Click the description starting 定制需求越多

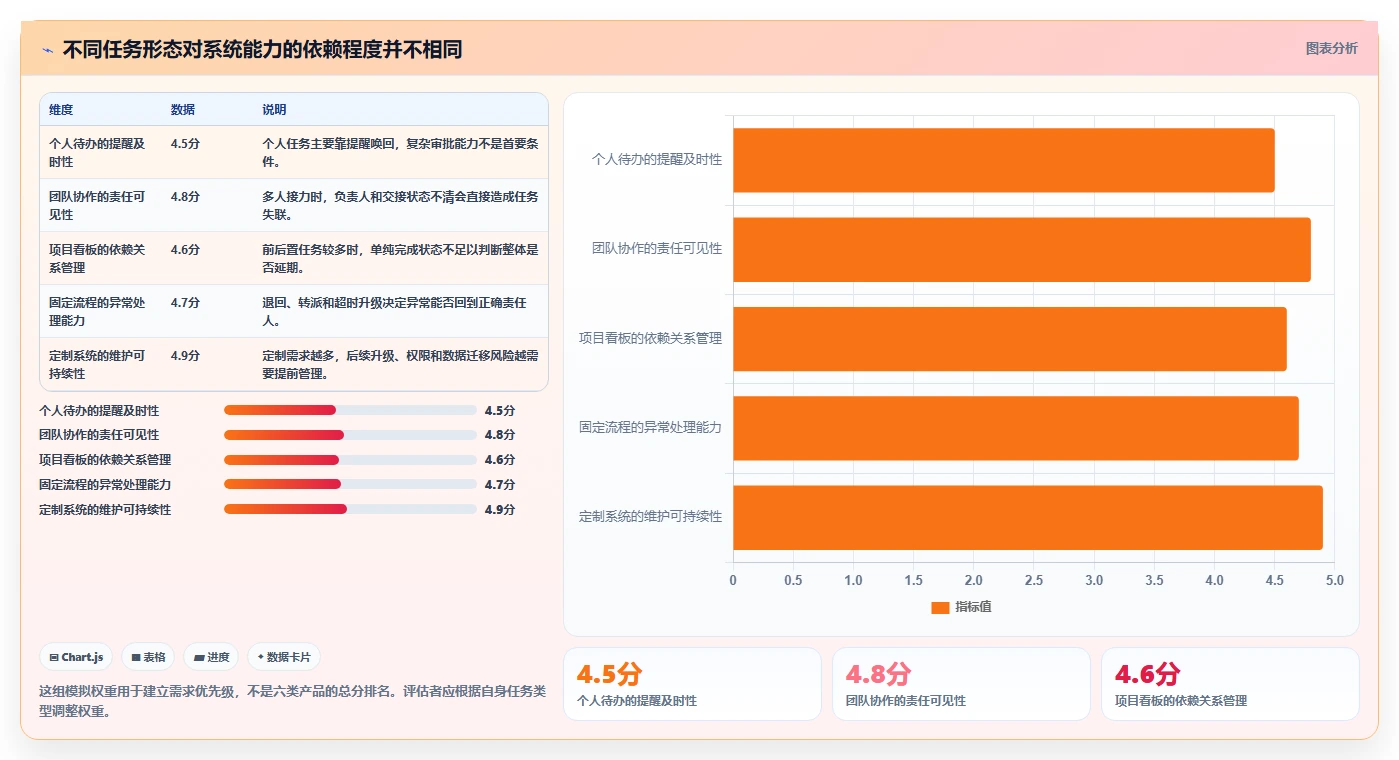400,364
